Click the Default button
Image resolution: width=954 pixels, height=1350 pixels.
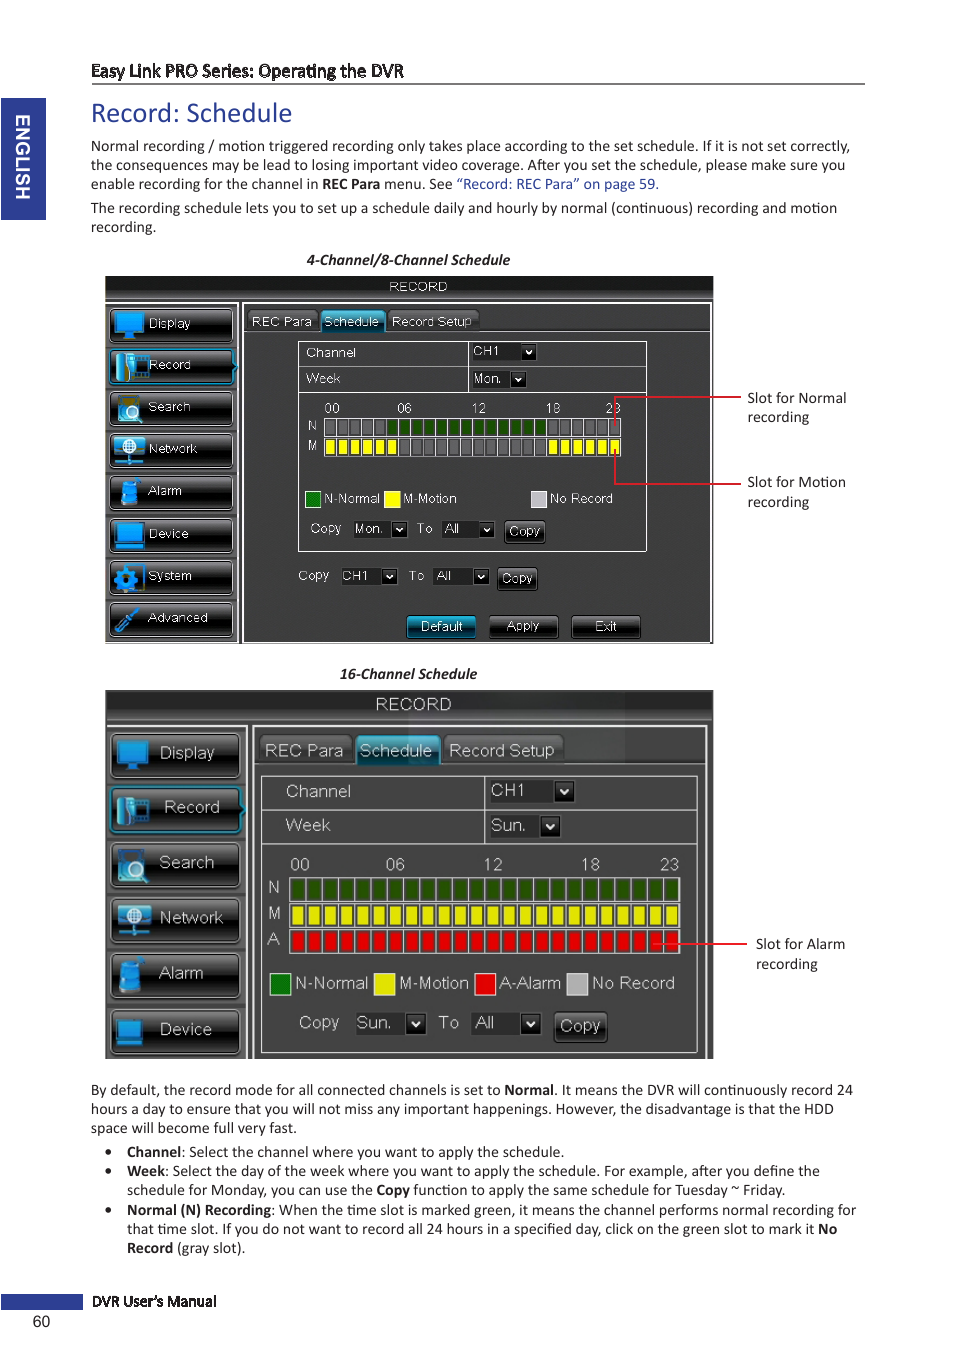pos(441,627)
